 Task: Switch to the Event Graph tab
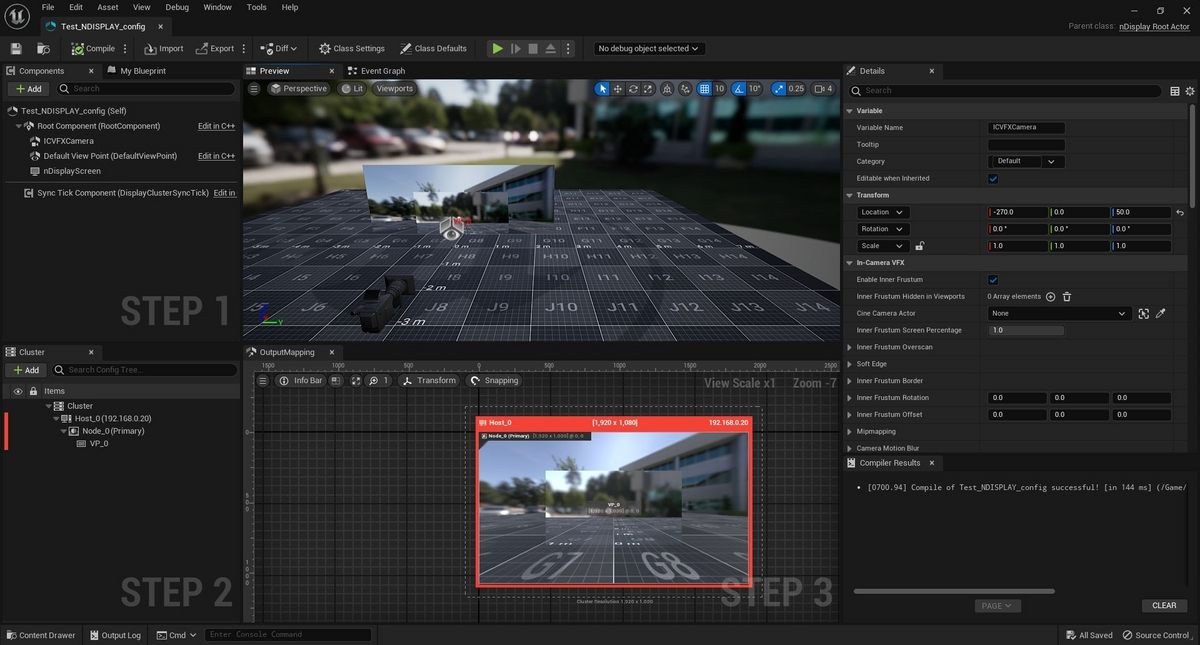coord(382,71)
